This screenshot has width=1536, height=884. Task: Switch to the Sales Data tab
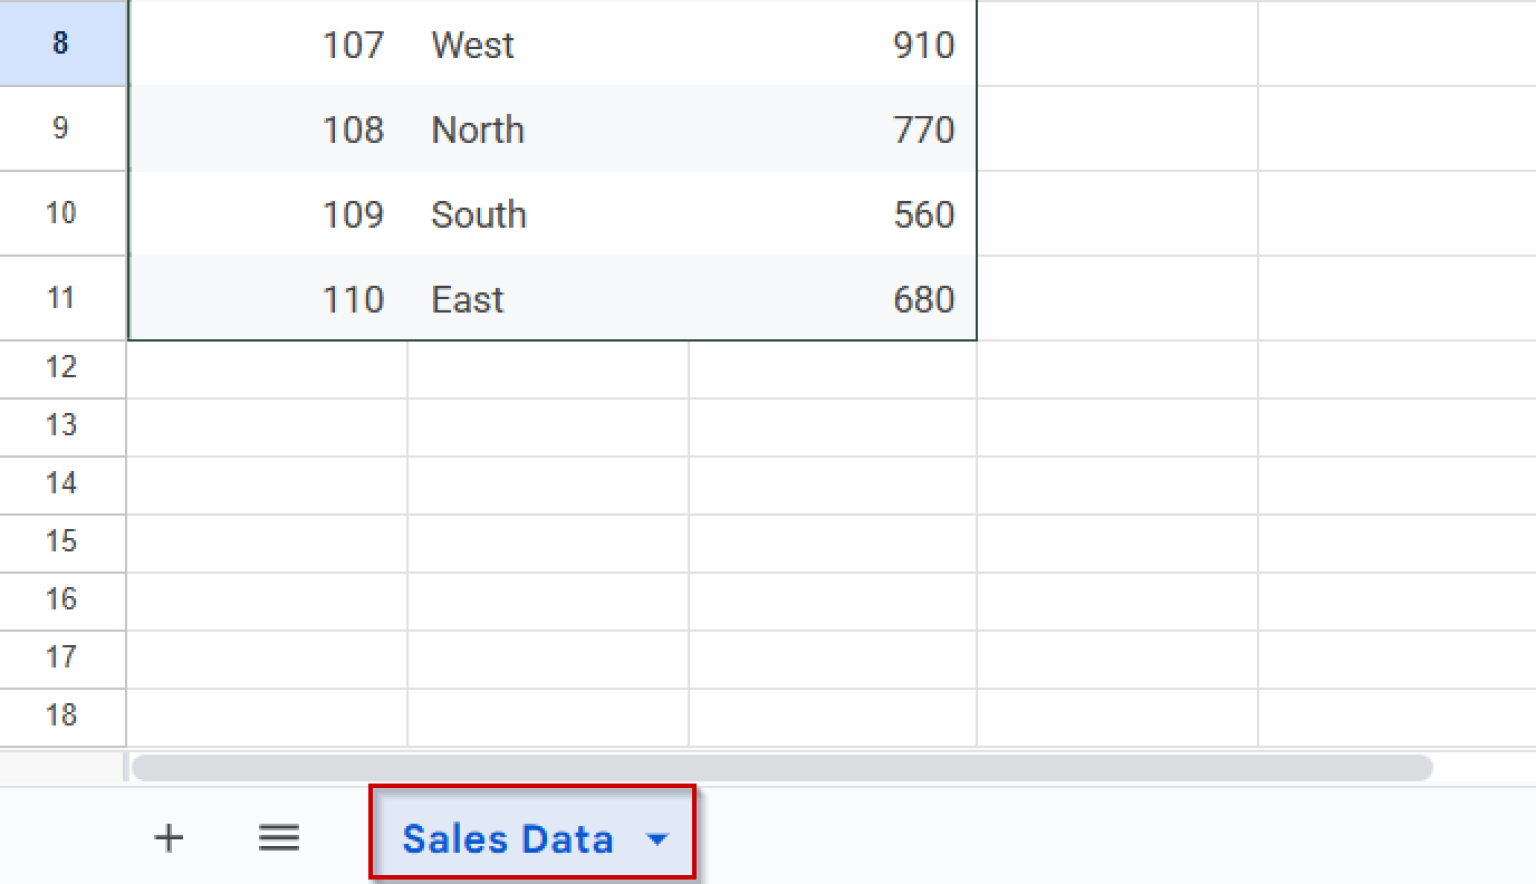pos(510,840)
